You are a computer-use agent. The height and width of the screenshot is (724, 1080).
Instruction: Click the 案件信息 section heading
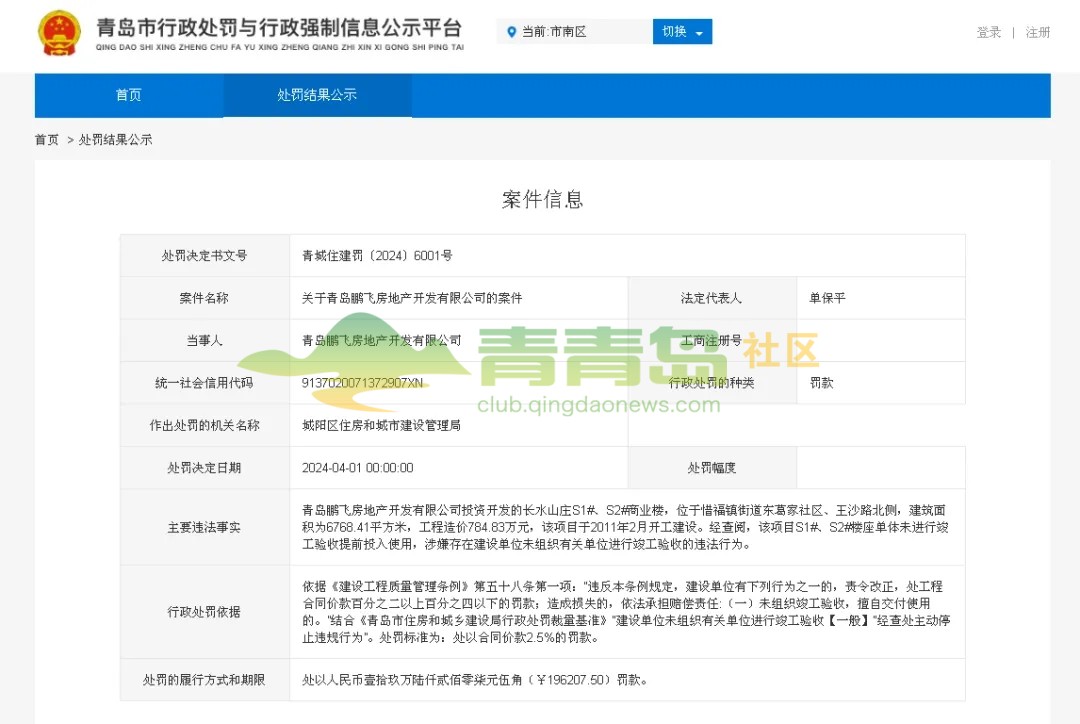(x=542, y=199)
